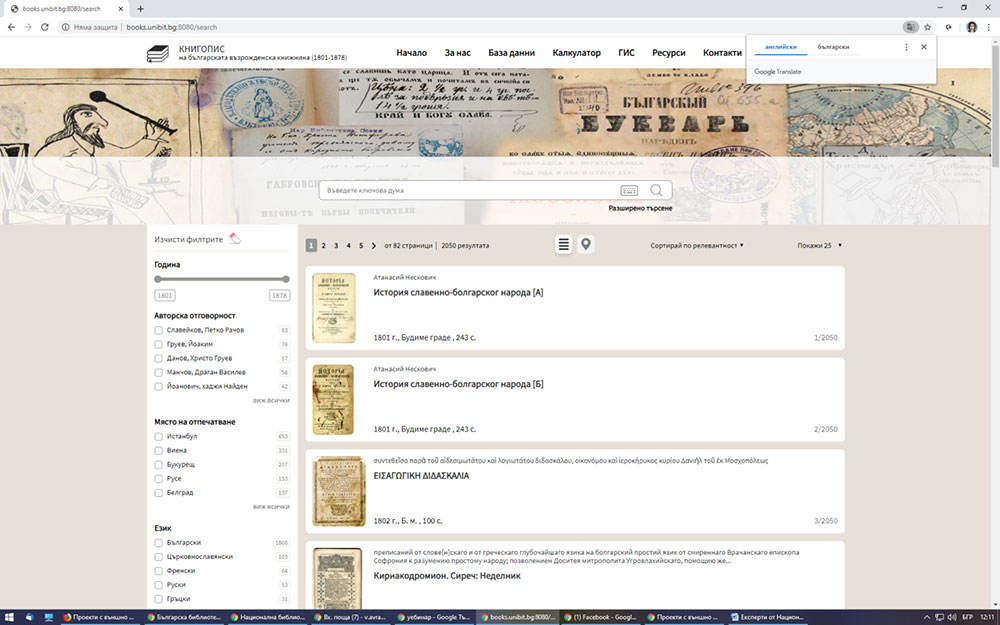
Task: Click the 1878 end year box
Action: [279, 295]
